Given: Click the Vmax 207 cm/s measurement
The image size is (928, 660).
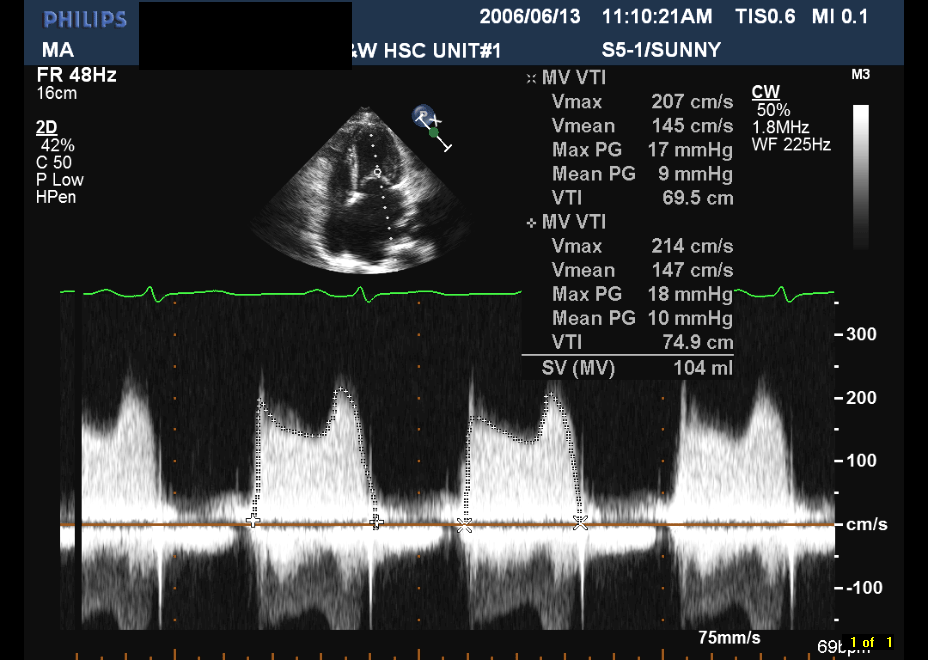Looking at the screenshot, I should [x=642, y=102].
